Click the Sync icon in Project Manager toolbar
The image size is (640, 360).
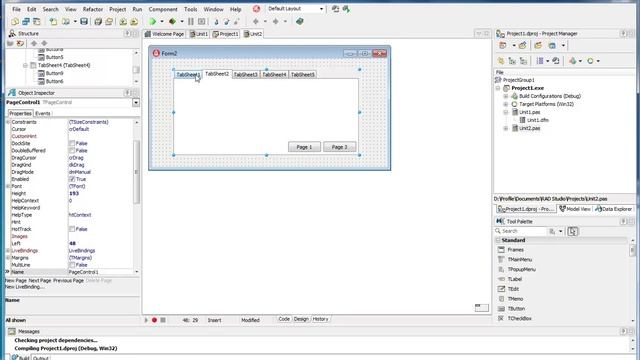point(501,61)
